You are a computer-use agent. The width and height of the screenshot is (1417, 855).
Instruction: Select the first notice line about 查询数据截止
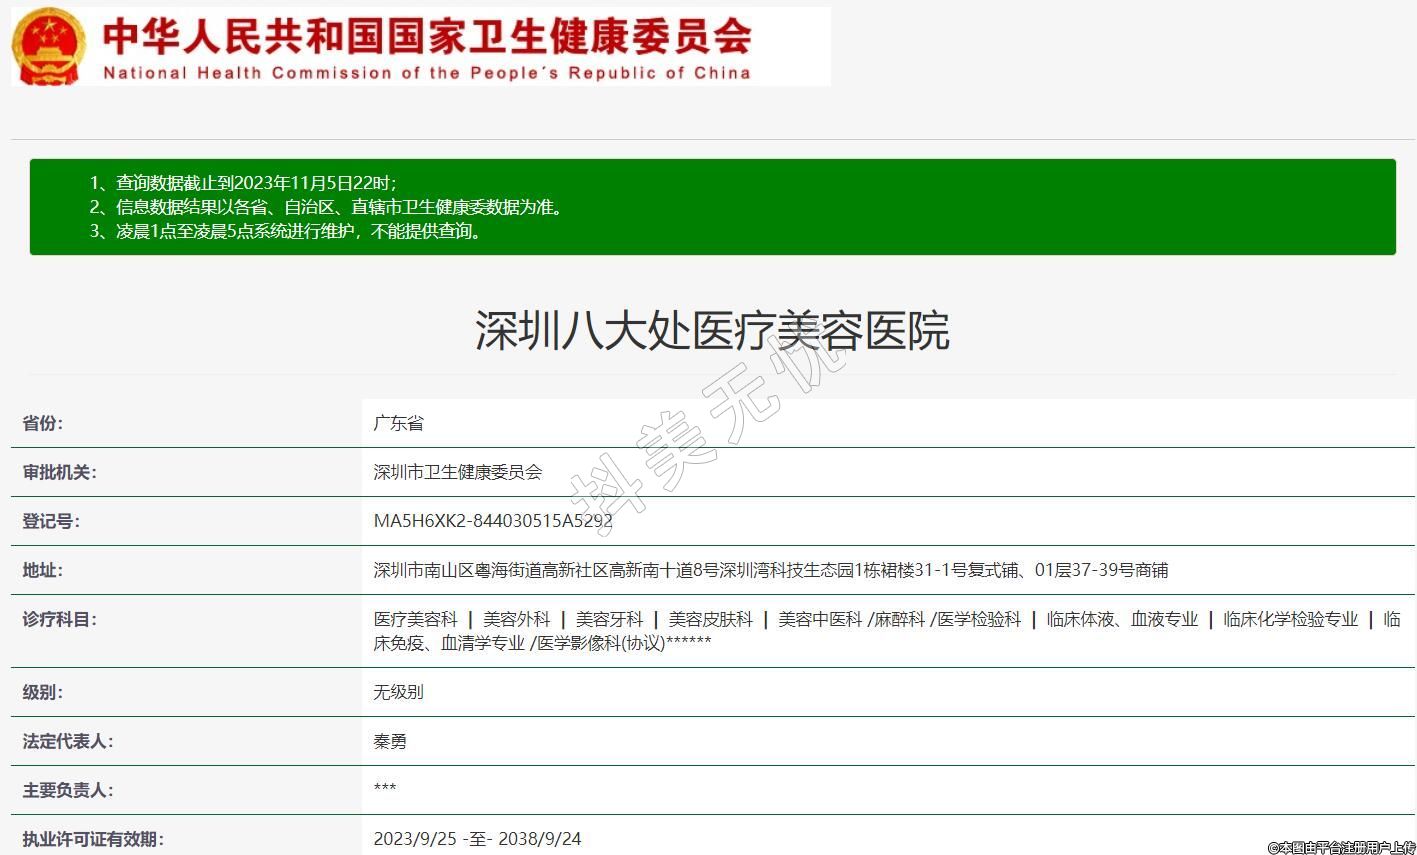243,183
